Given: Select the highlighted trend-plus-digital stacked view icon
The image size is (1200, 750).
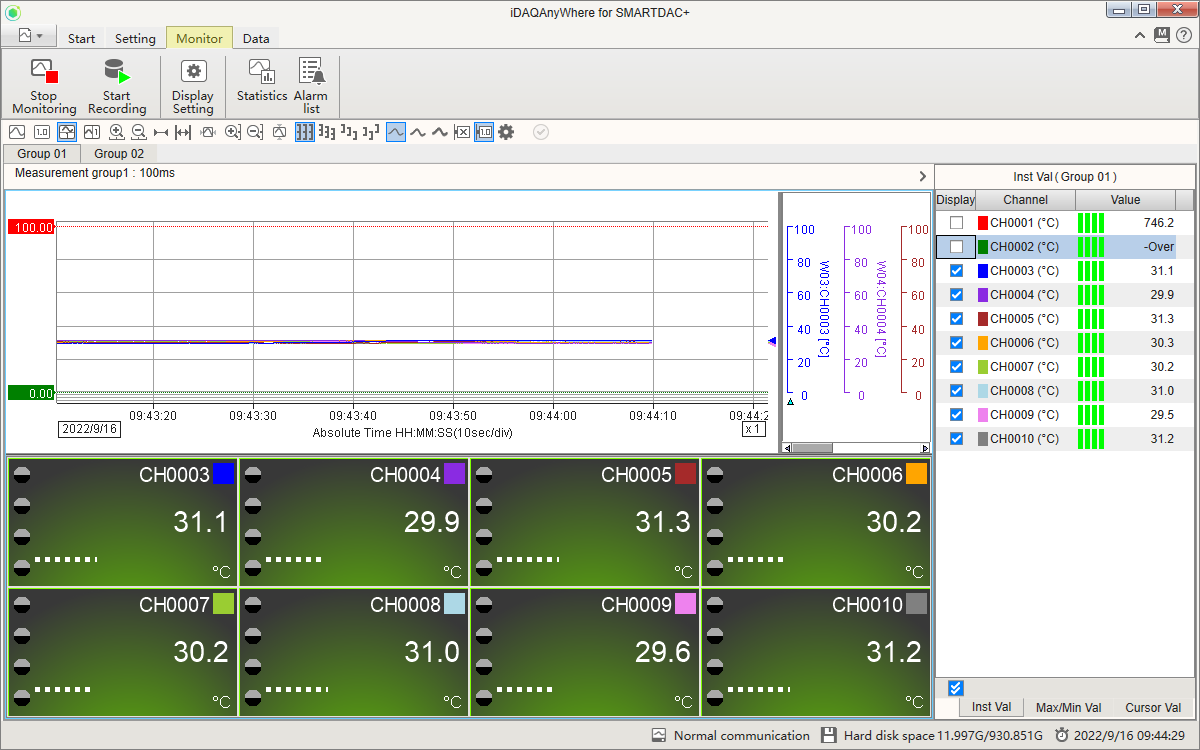Looking at the screenshot, I should [x=67, y=132].
